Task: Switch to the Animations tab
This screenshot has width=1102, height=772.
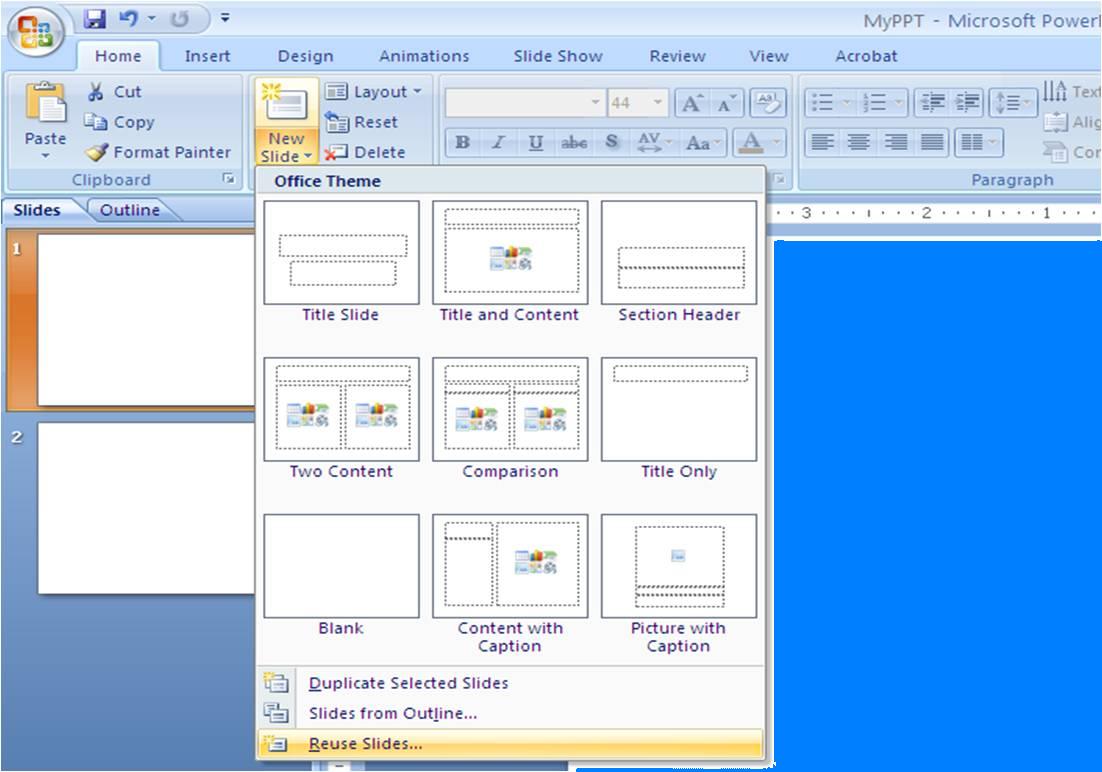Action: [424, 56]
